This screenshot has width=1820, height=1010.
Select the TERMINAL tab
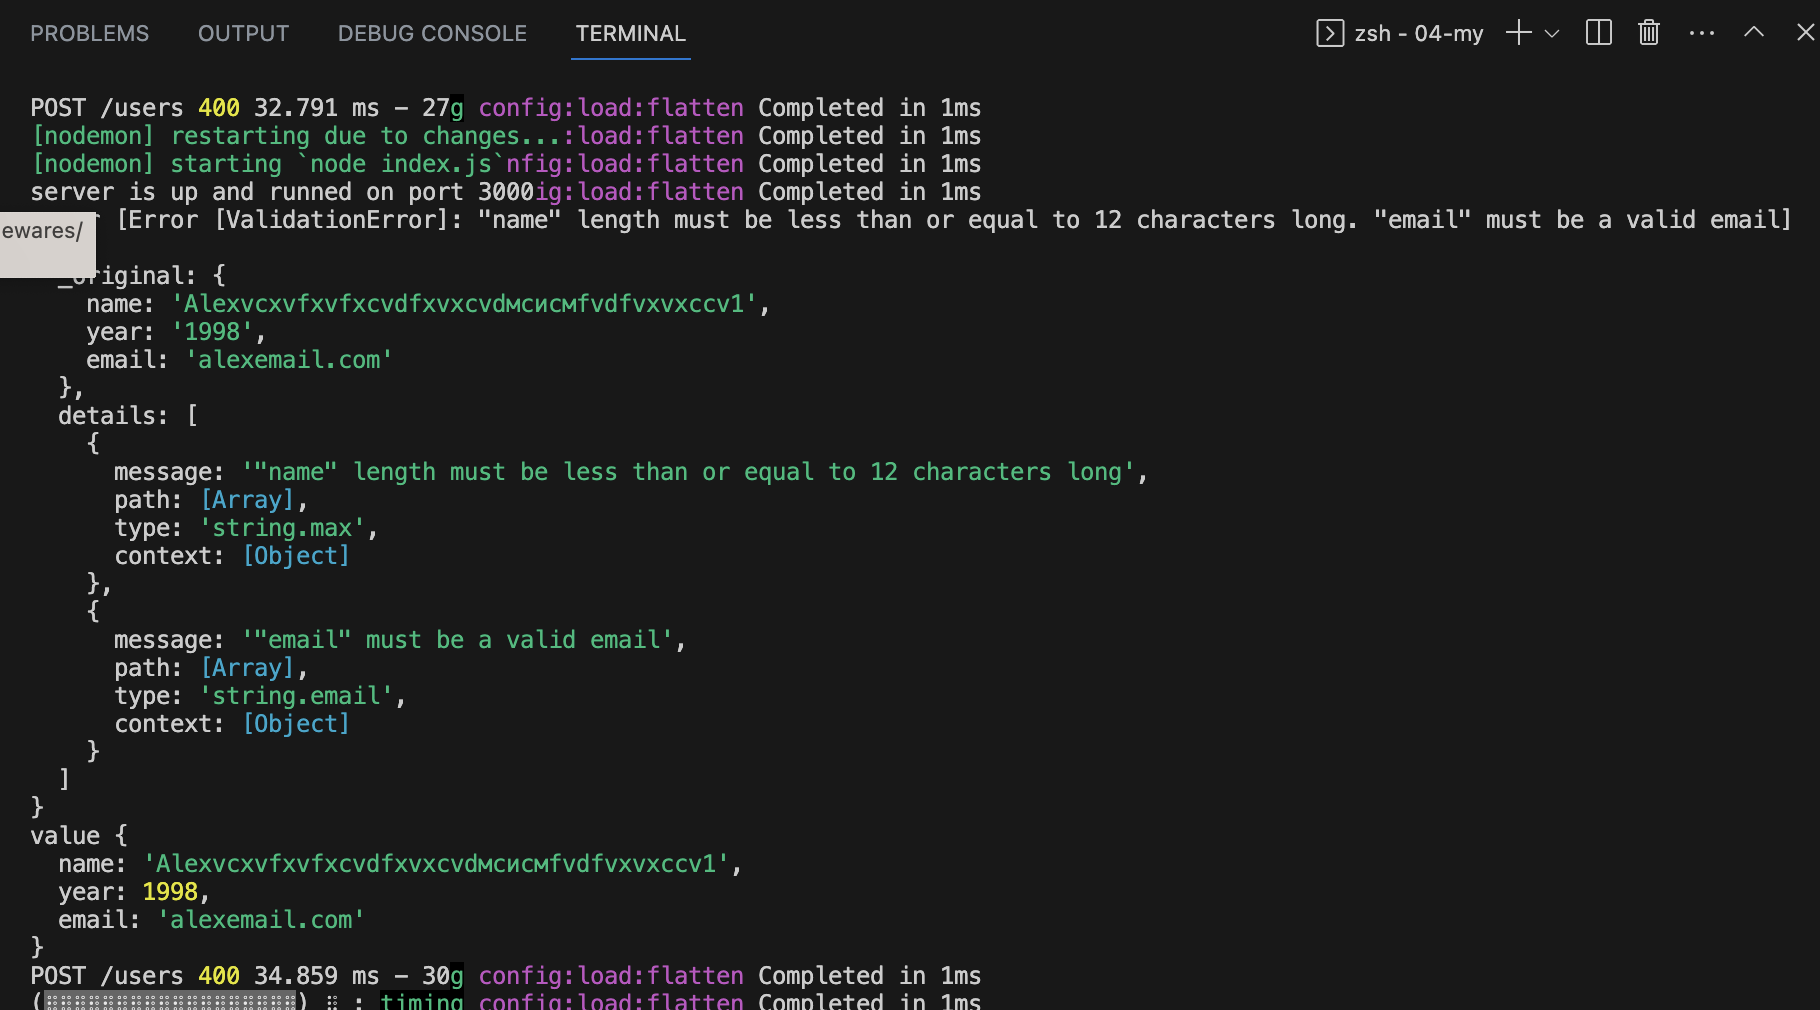(630, 33)
